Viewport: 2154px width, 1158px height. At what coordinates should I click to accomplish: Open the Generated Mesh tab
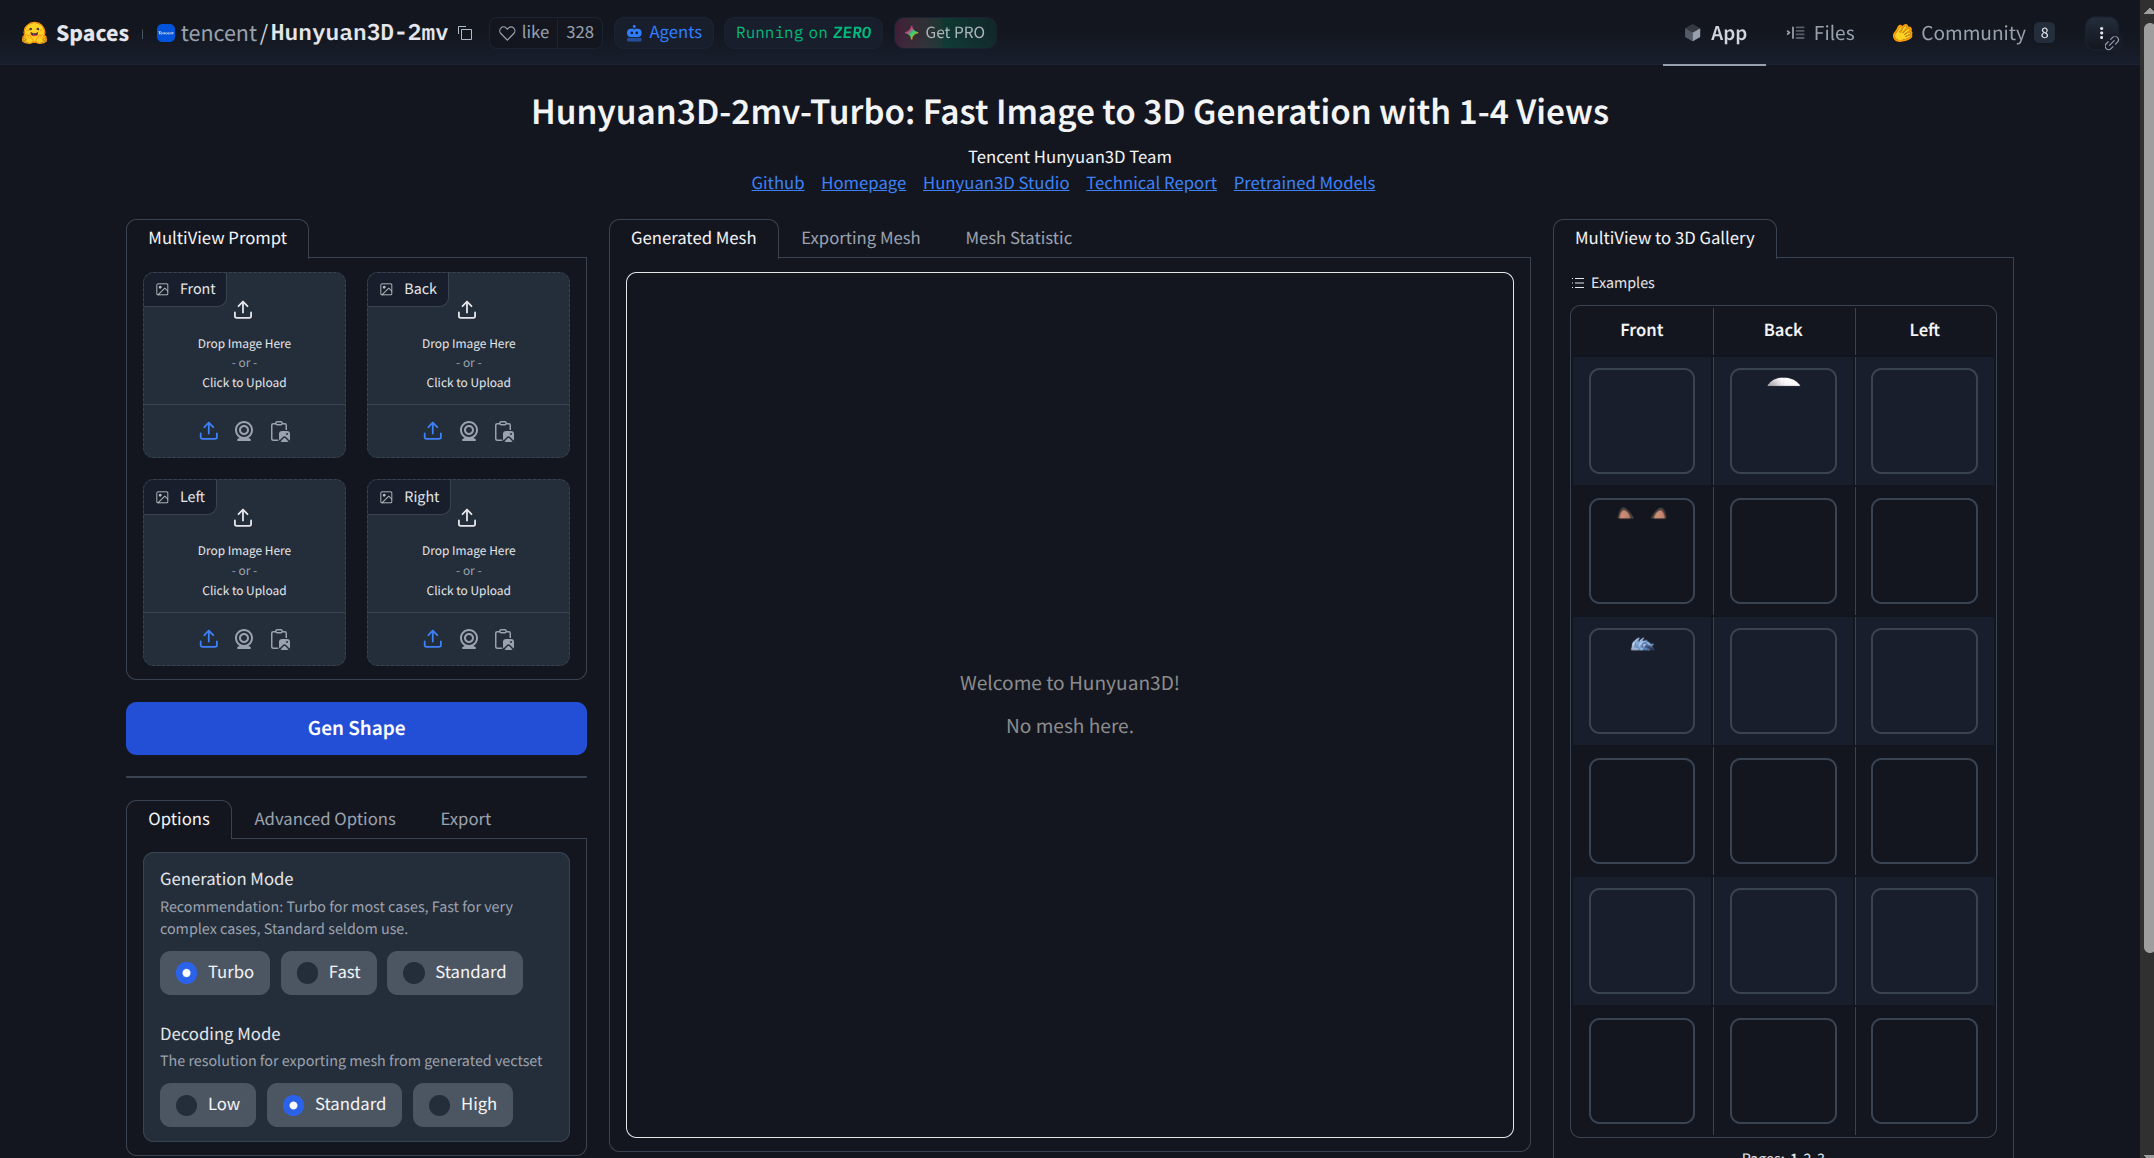(x=693, y=238)
